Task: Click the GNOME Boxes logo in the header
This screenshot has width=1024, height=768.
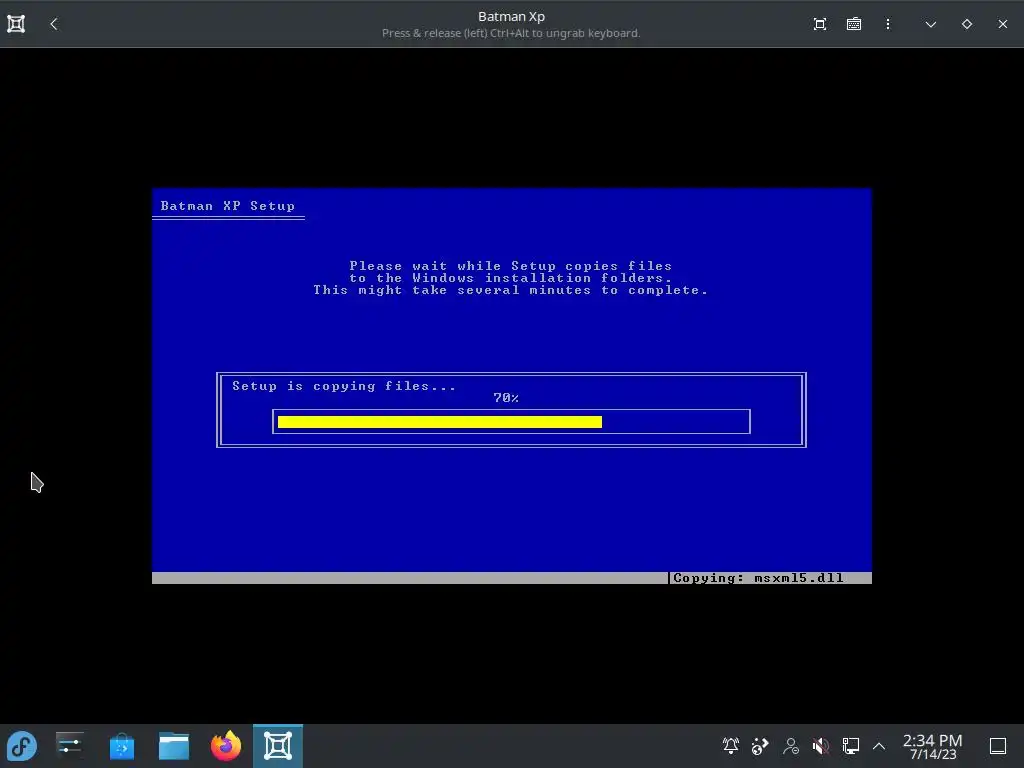Action: click(x=16, y=24)
